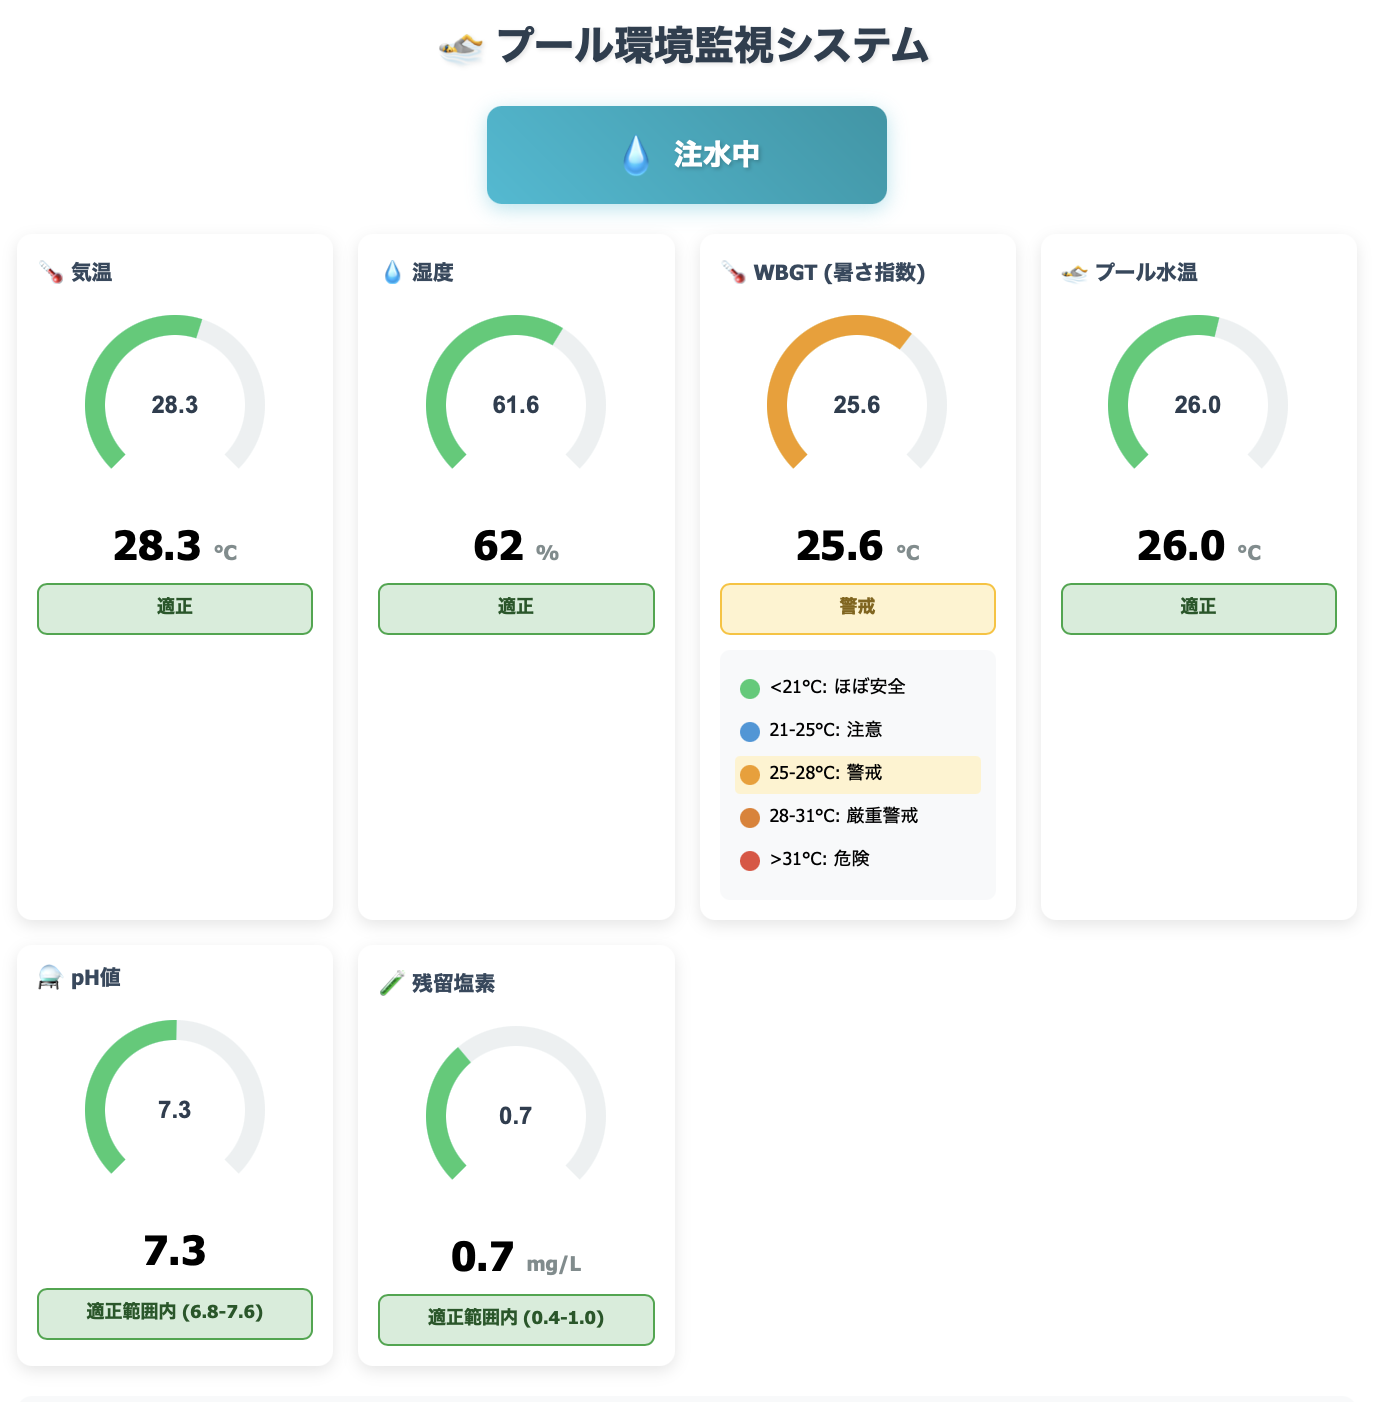This screenshot has height=1402, width=1374.
Task: Click the orange WBGT gauge showing 25.6
Action: click(857, 404)
